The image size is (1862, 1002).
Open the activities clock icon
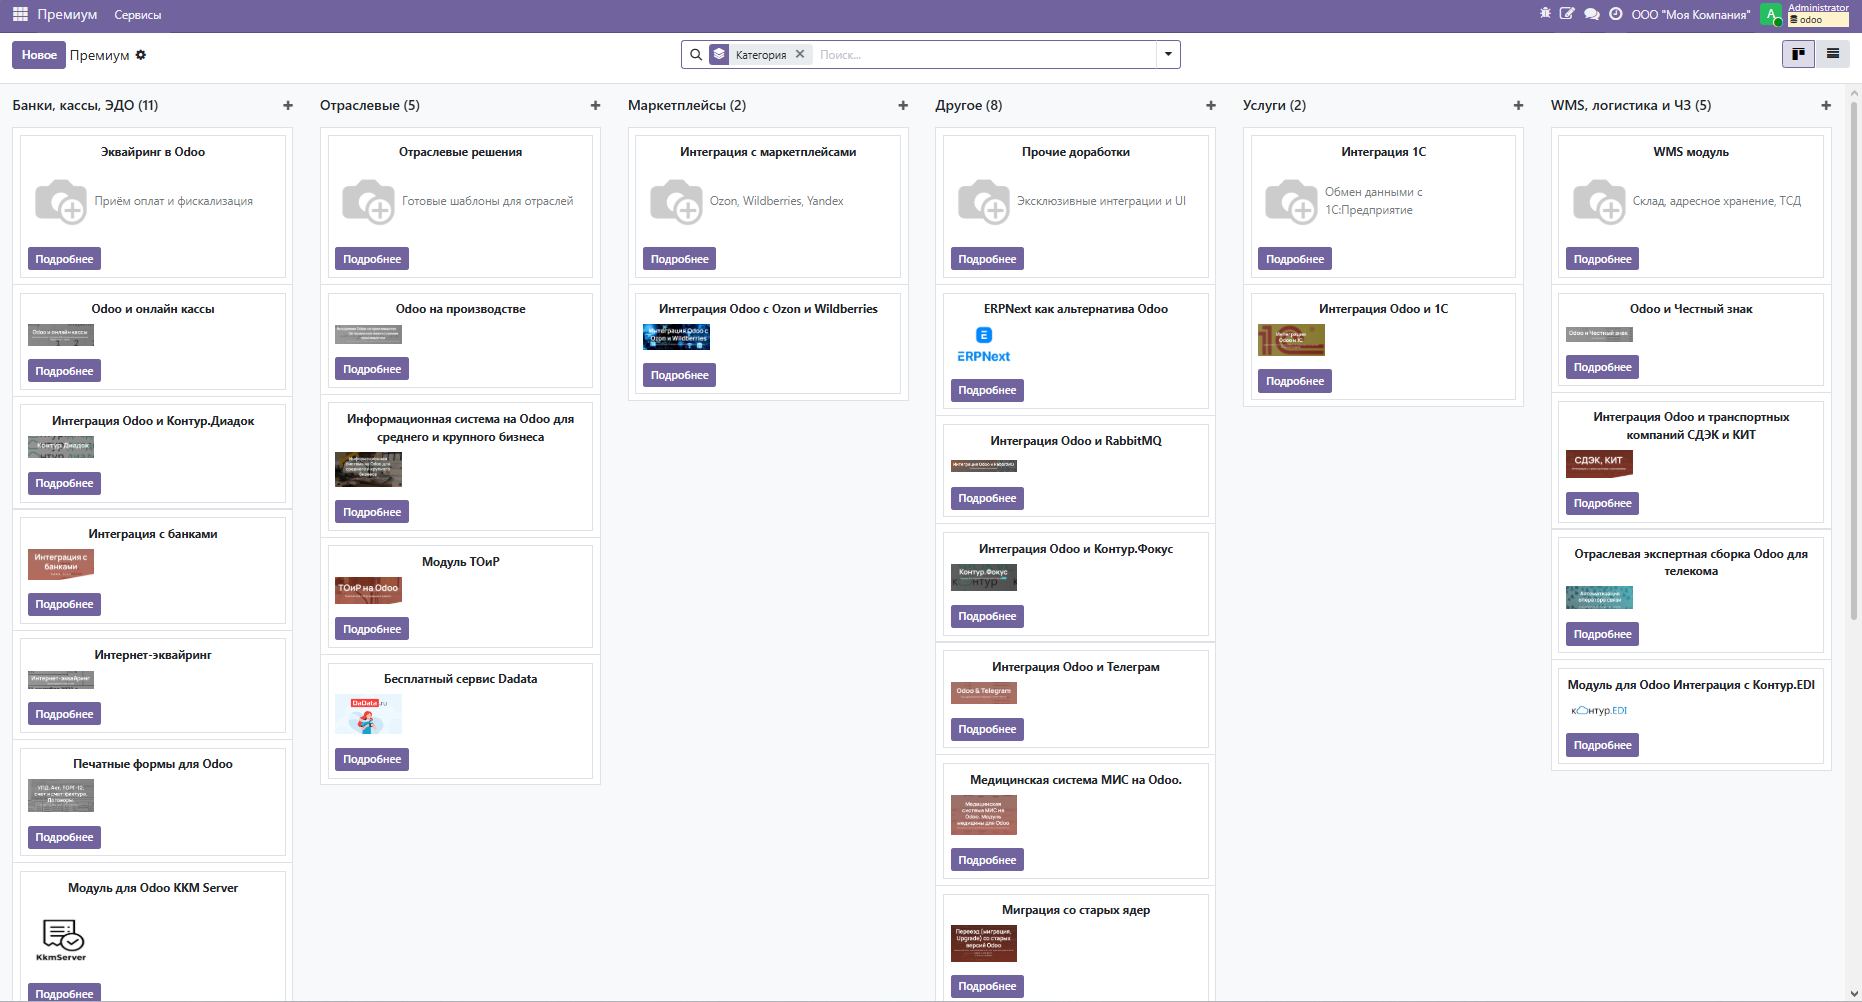click(1616, 14)
